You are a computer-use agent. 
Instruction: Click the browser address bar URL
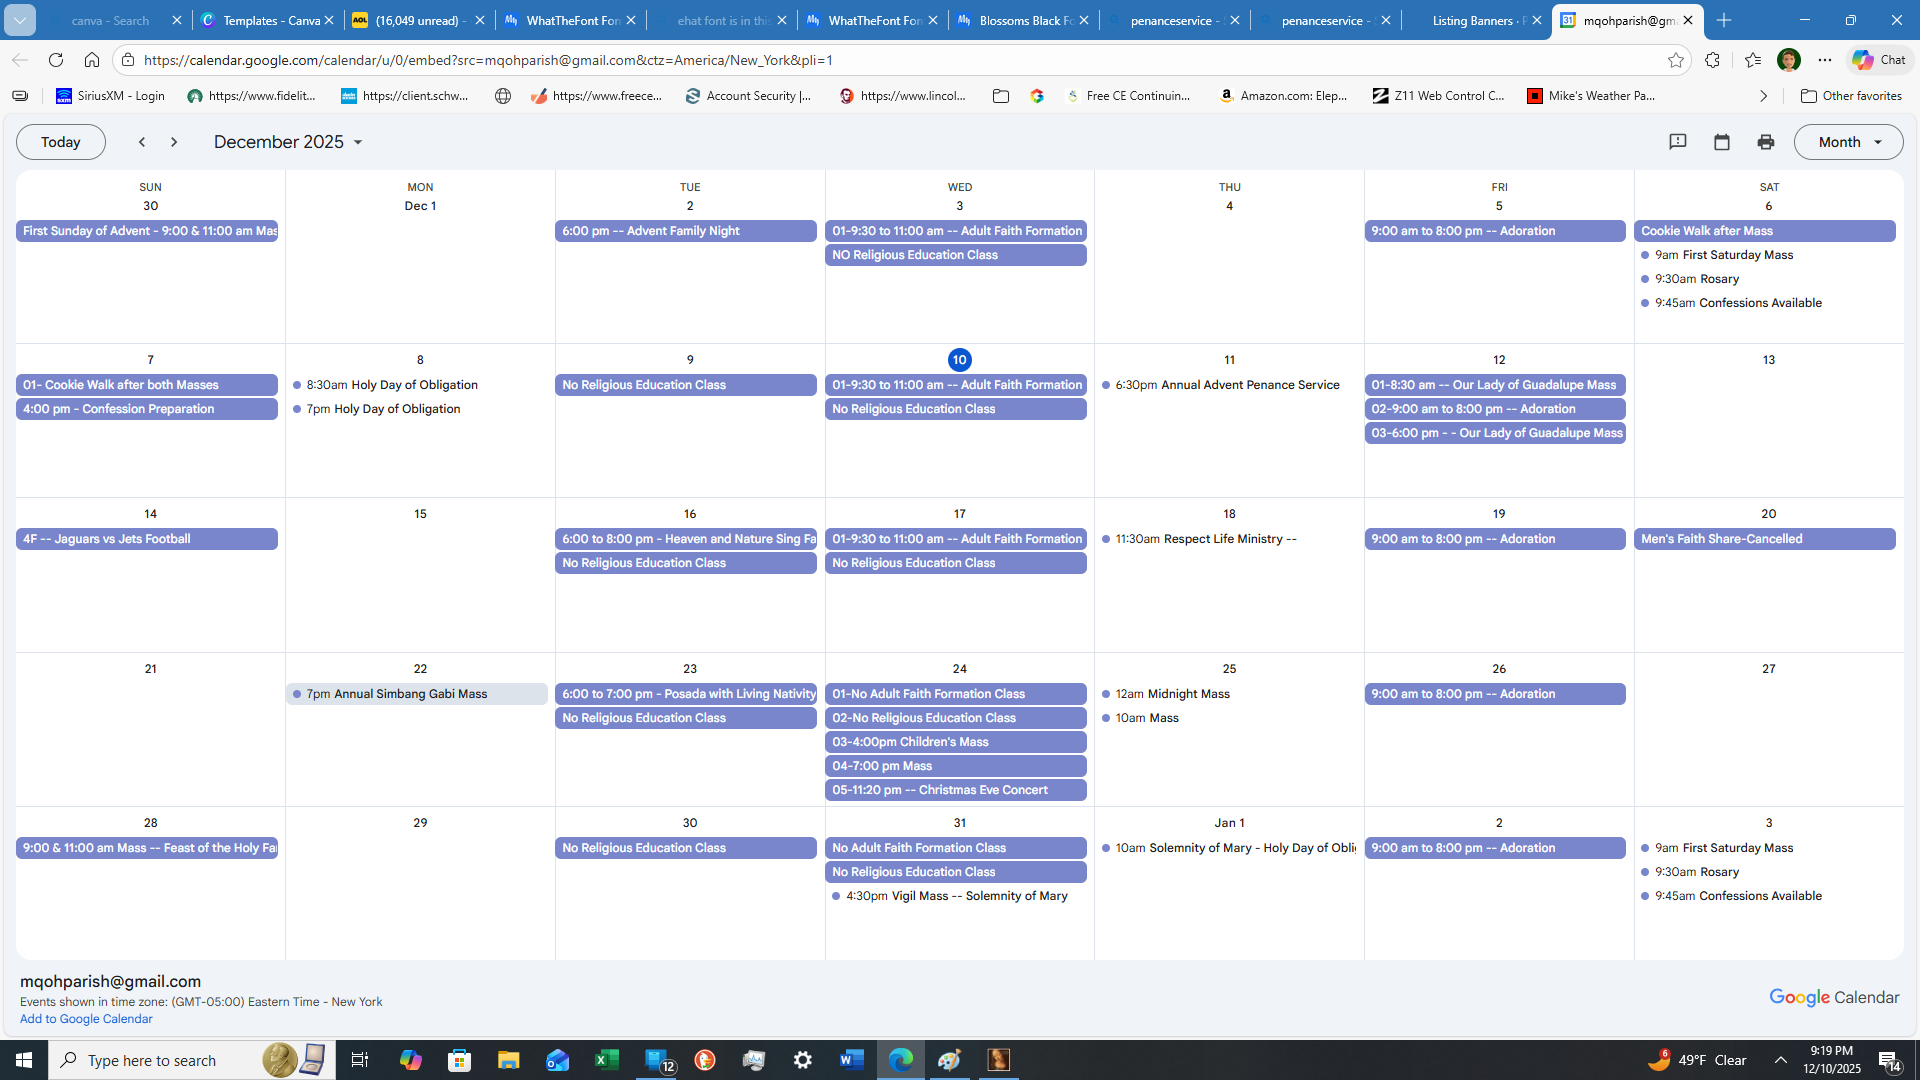click(x=488, y=60)
